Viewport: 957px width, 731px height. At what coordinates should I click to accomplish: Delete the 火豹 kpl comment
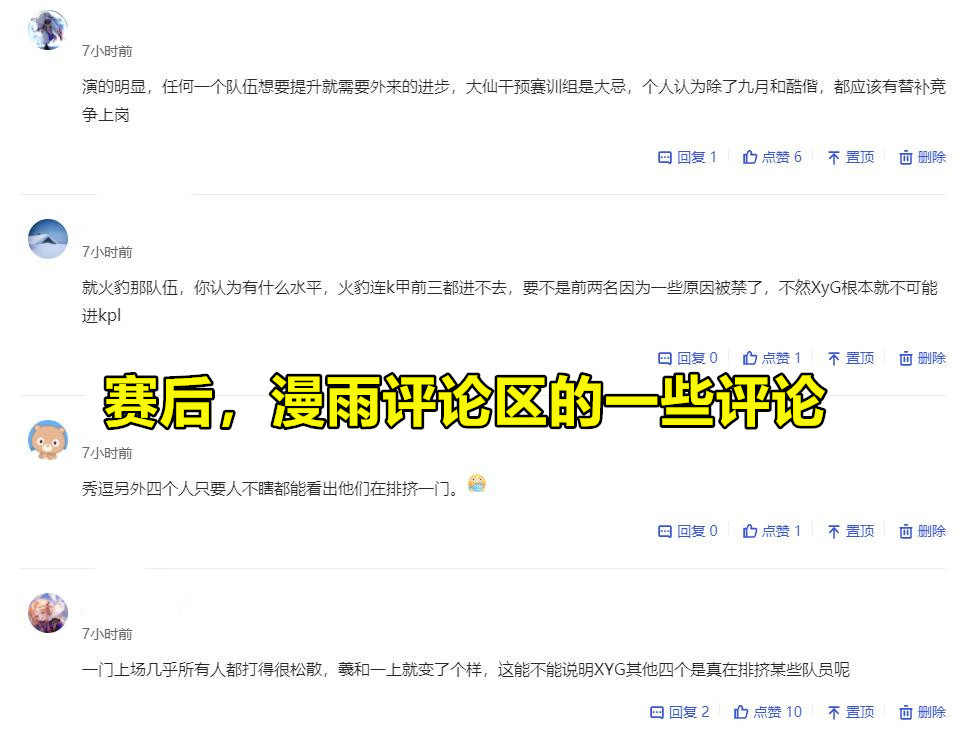[x=922, y=358]
